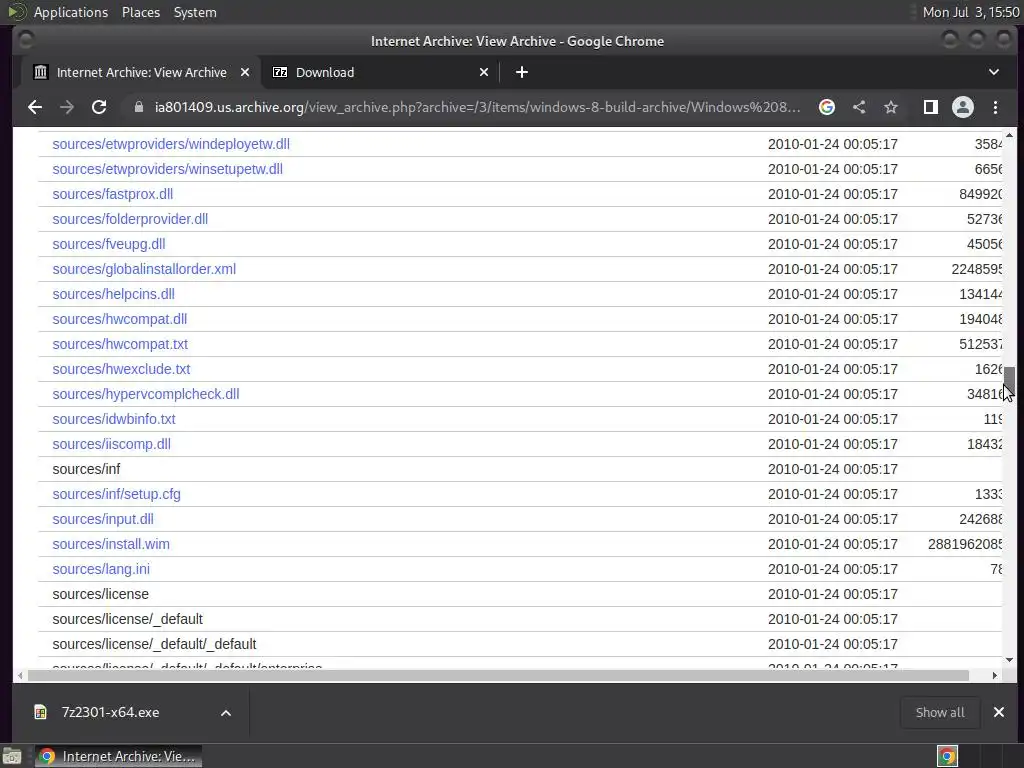The height and width of the screenshot is (768, 1024).
Task: Close the downloads shelf
Action: coord(999,712)
